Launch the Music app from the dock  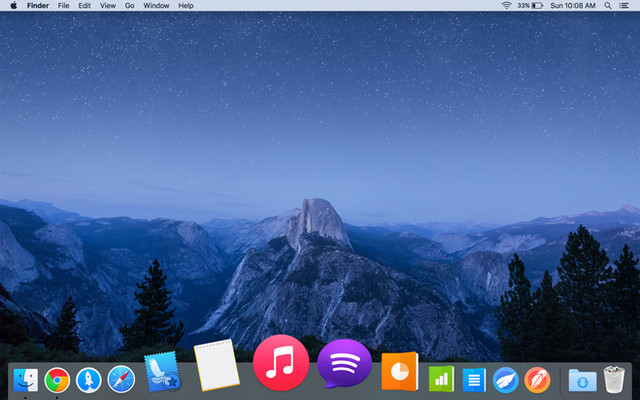281,362
